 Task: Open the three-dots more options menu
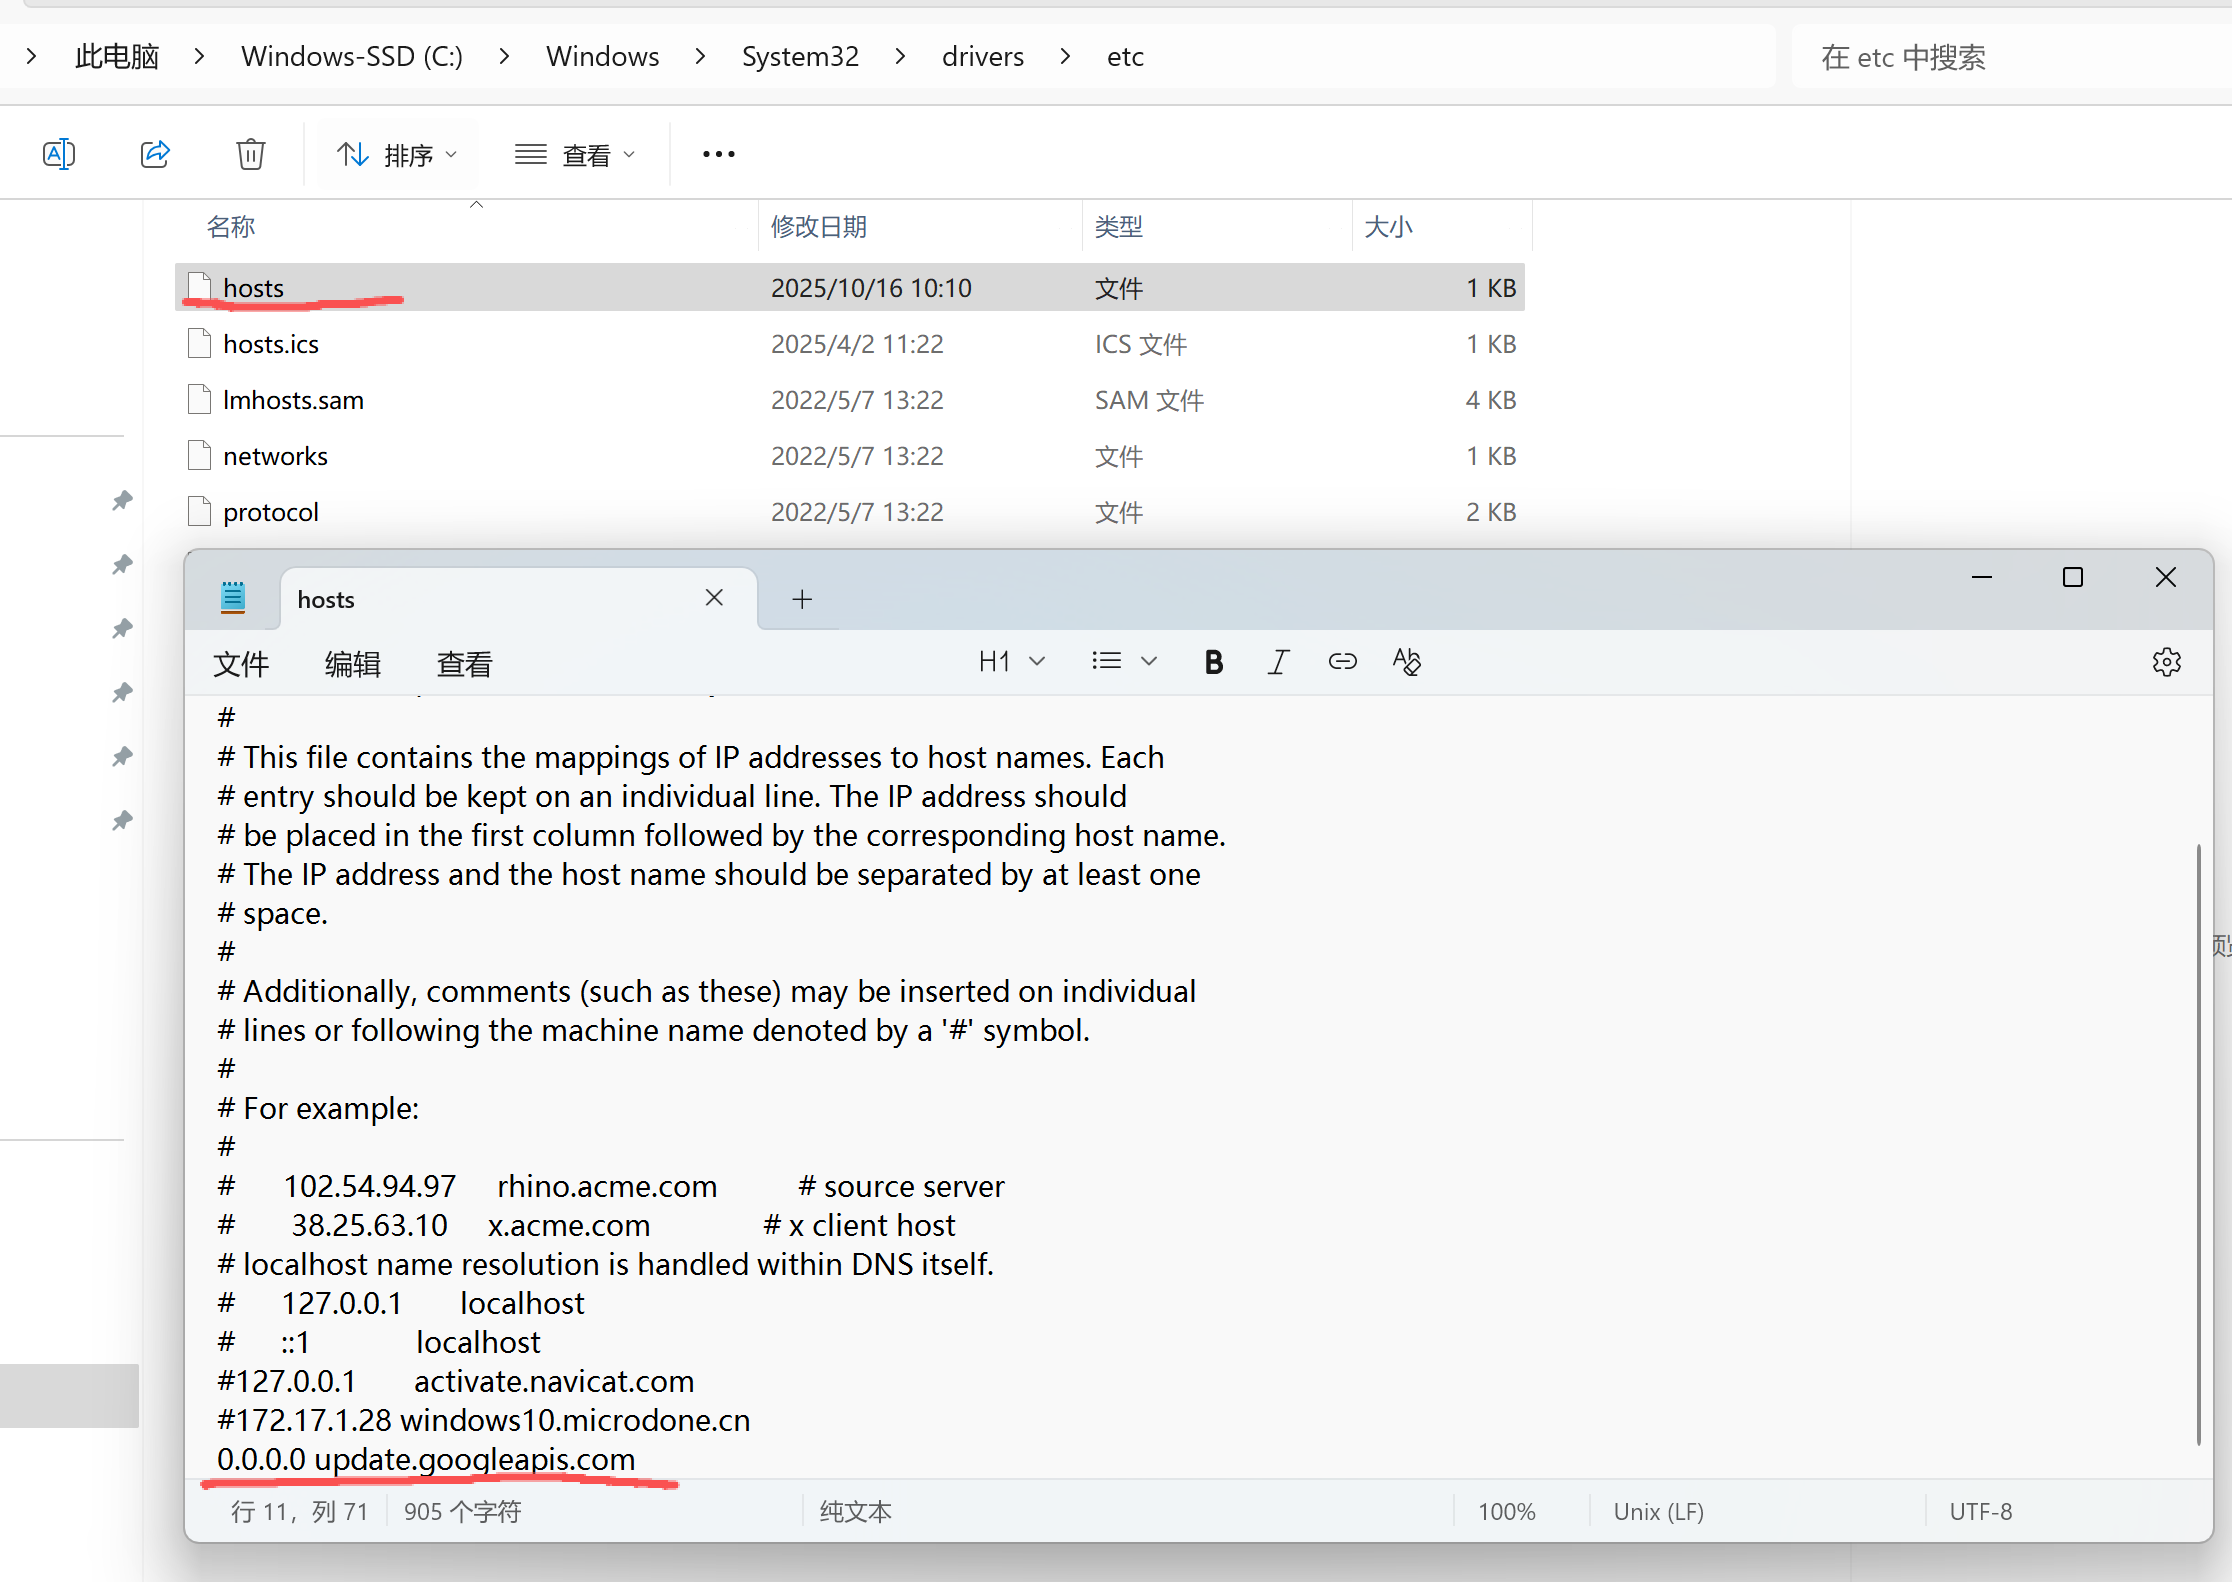718,154
